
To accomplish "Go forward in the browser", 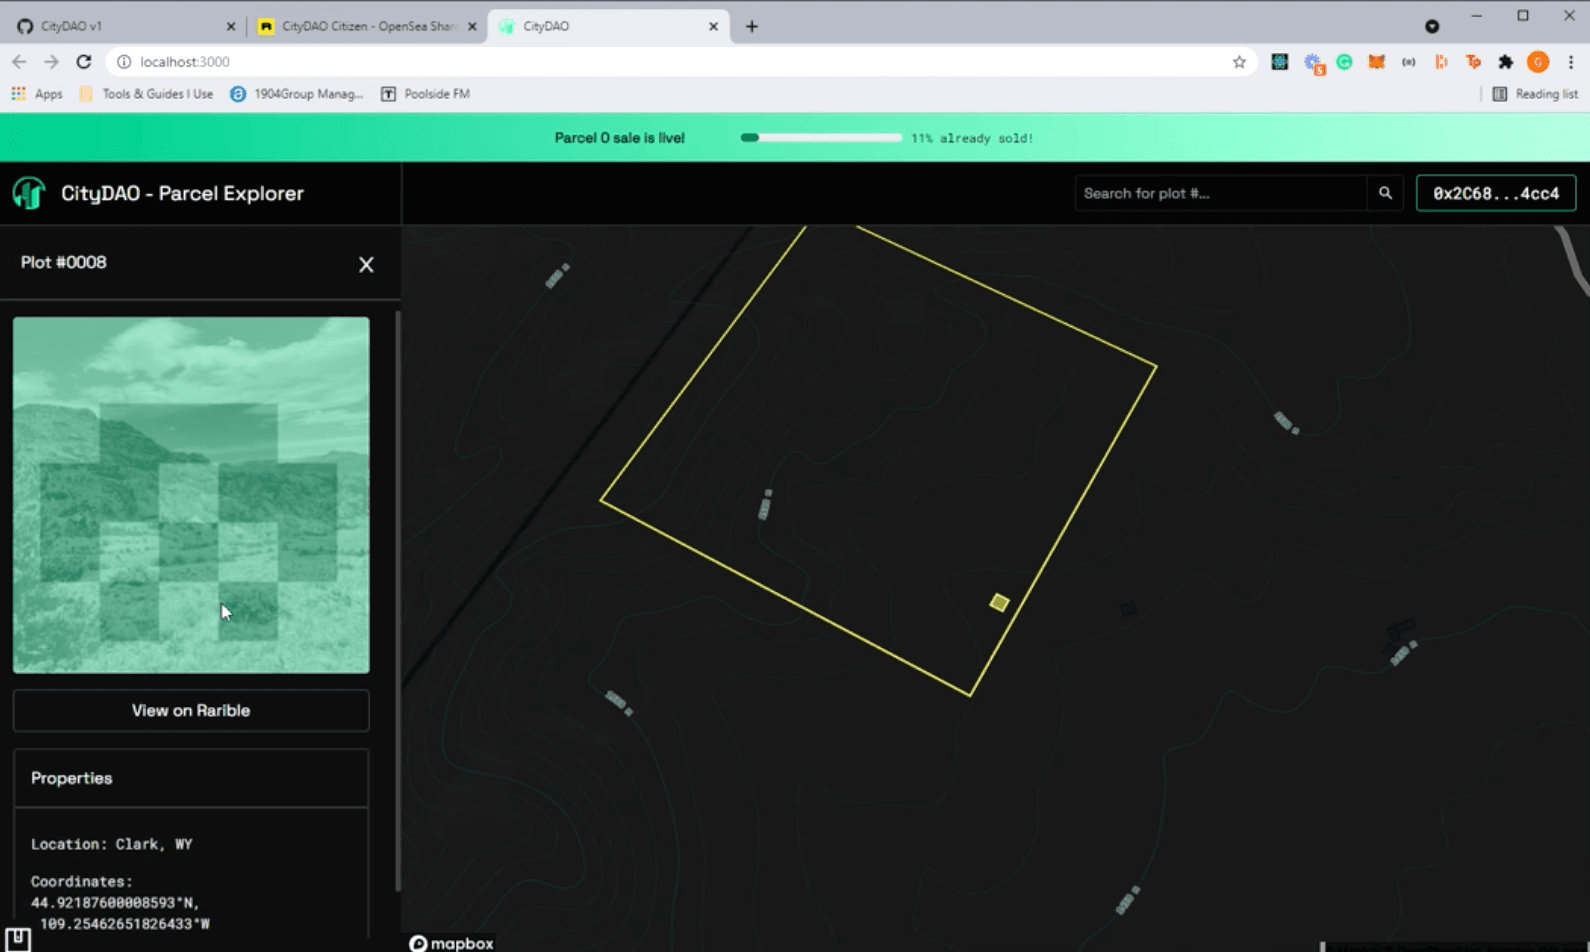I will (x=51, y=62).
